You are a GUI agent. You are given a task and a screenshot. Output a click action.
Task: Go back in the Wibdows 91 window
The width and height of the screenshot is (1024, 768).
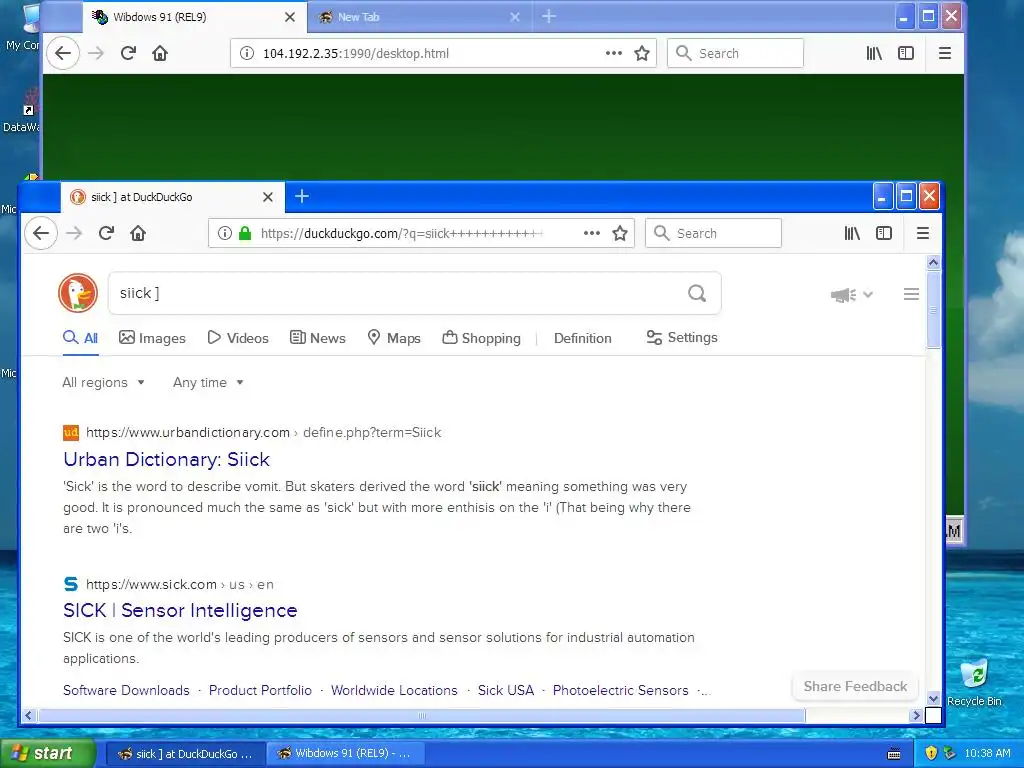tap(63, 53)
